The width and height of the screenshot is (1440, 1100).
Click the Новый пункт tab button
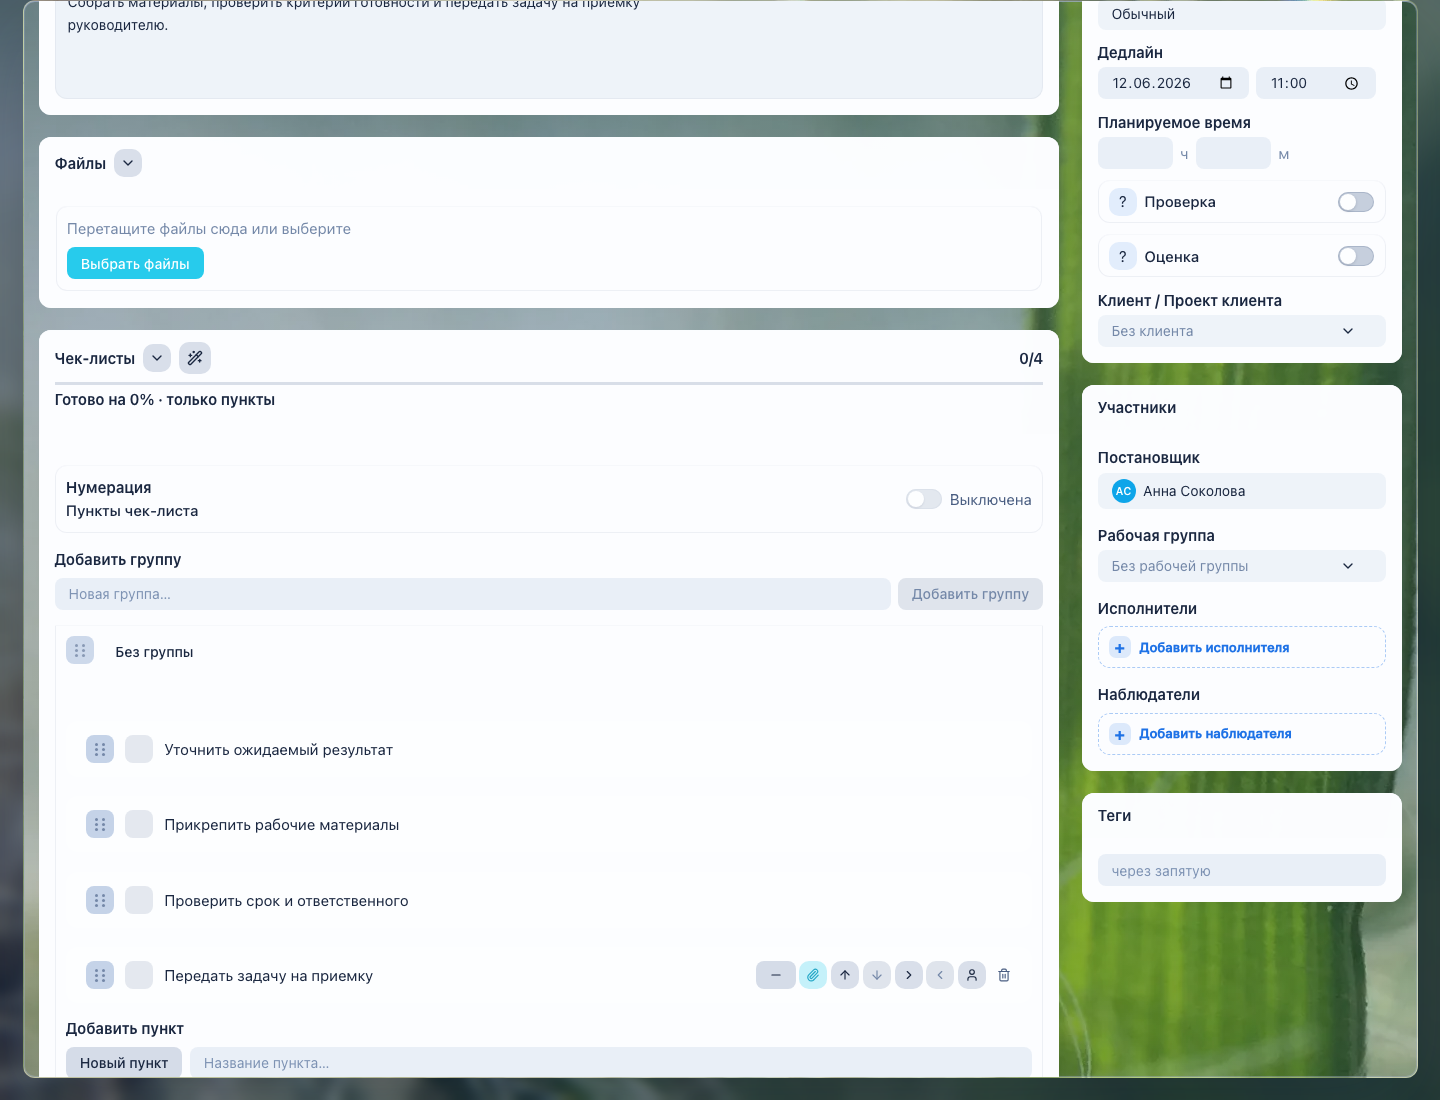pos(124,1062)
